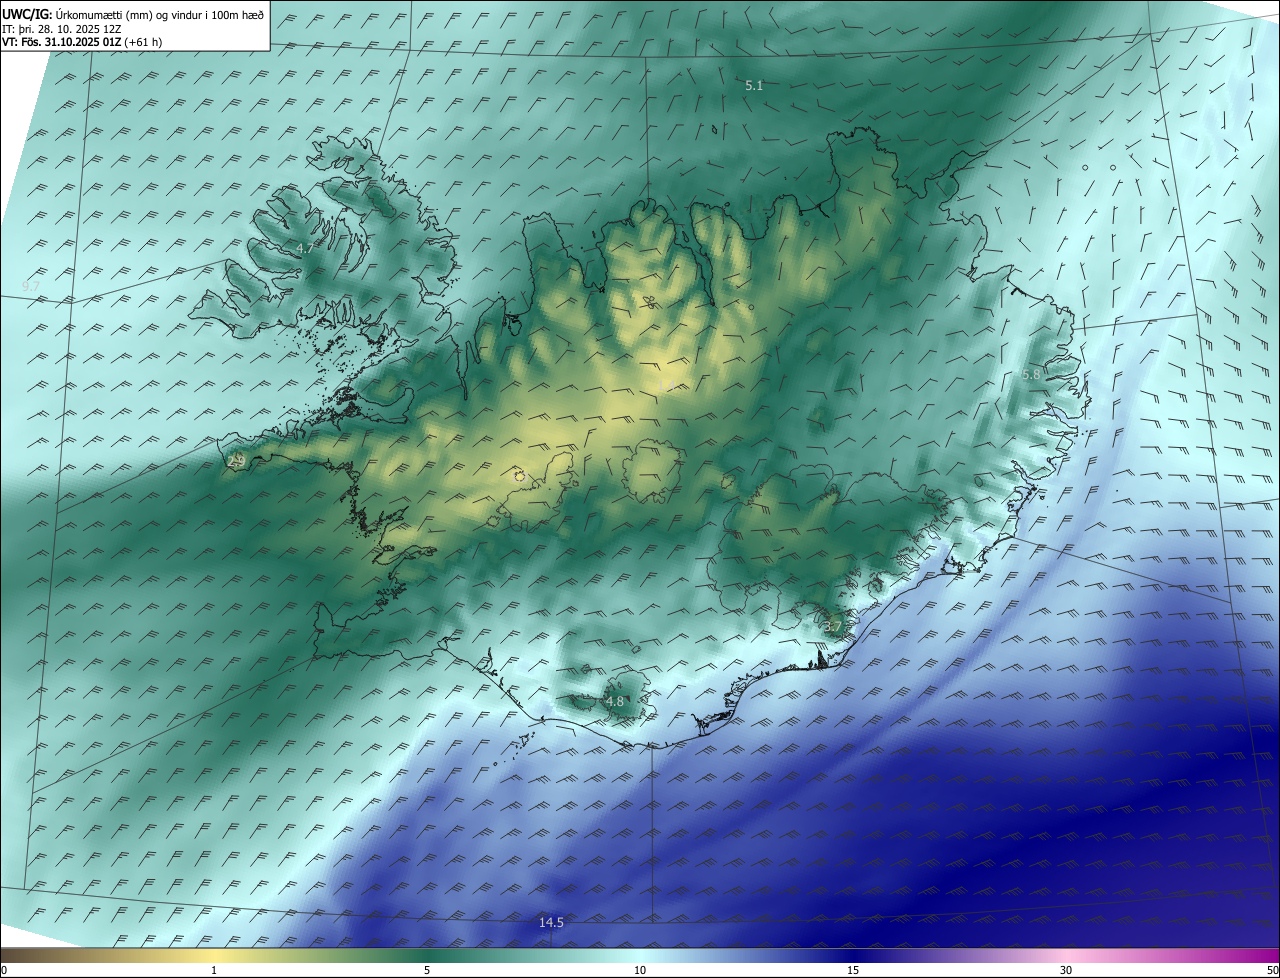Click the initial time 'IT: þri. 28. 10. 2025 12Z'
Viewport: 1280px width, 978px height.
61,29
